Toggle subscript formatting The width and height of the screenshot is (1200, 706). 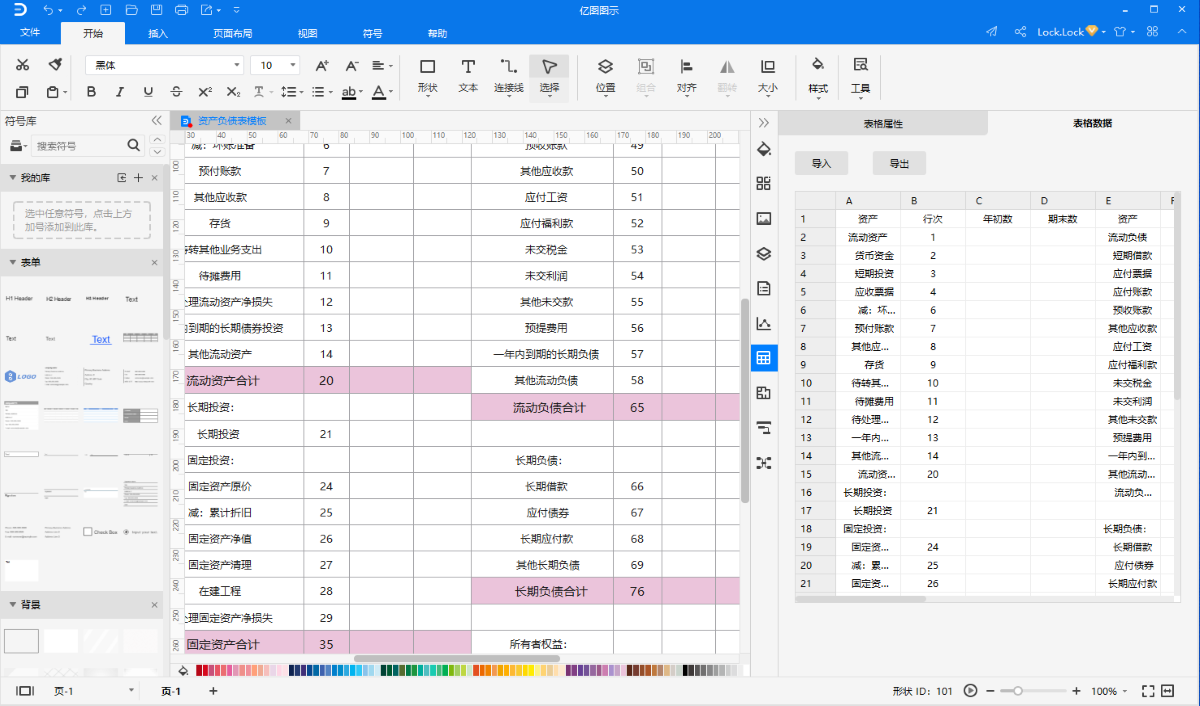tap(233, 92)
